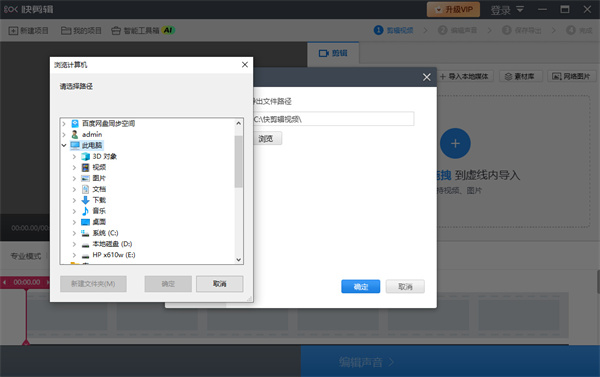
Task: Expand the admin node
Action: (x=64, y=134)
